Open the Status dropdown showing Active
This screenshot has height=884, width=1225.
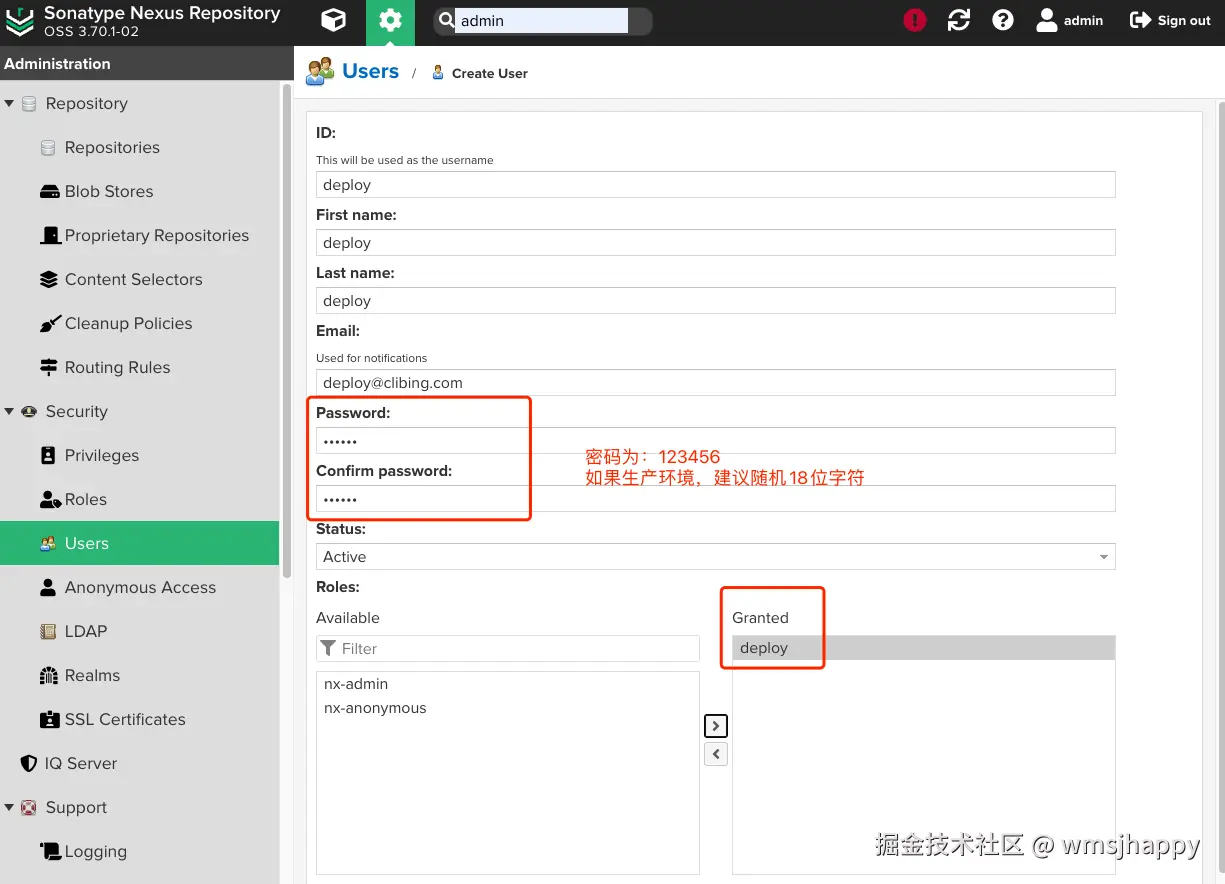point(715,557)
